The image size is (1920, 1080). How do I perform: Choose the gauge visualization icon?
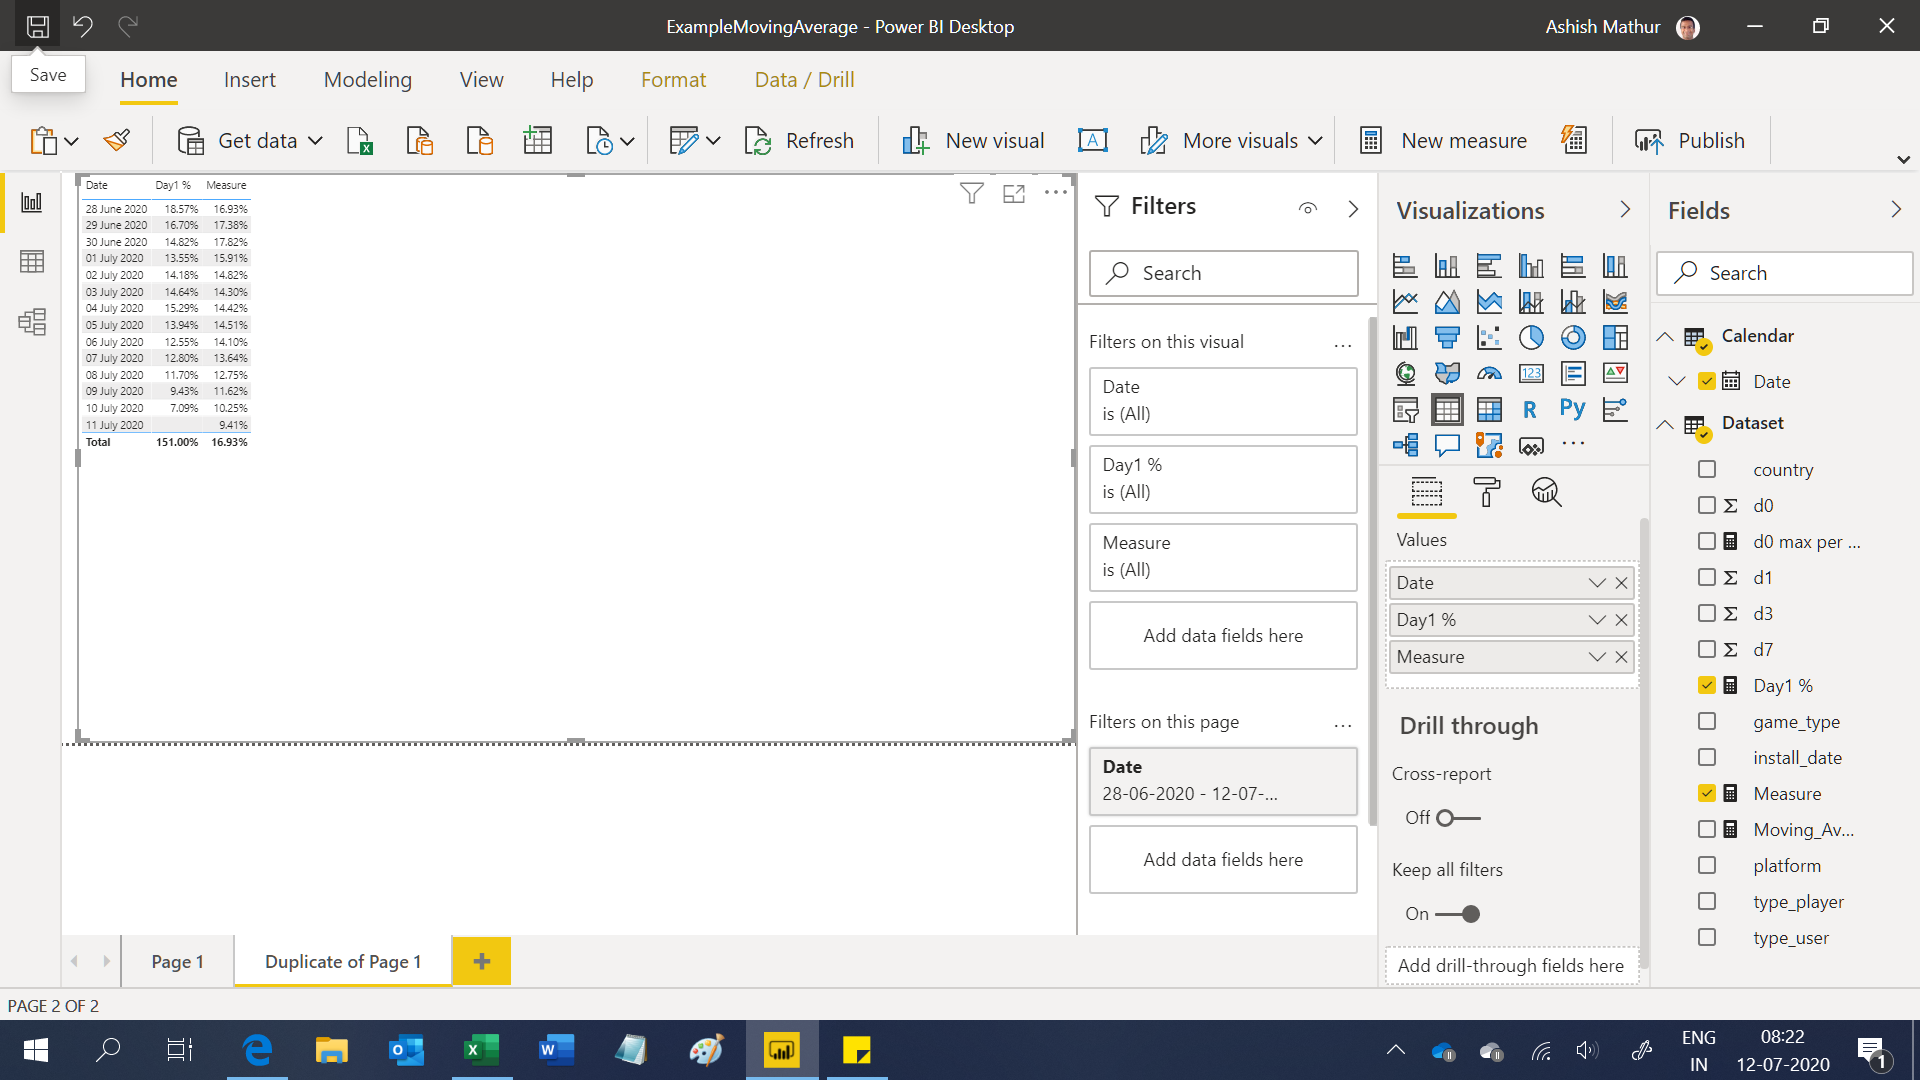click(x=1489, y=374)
